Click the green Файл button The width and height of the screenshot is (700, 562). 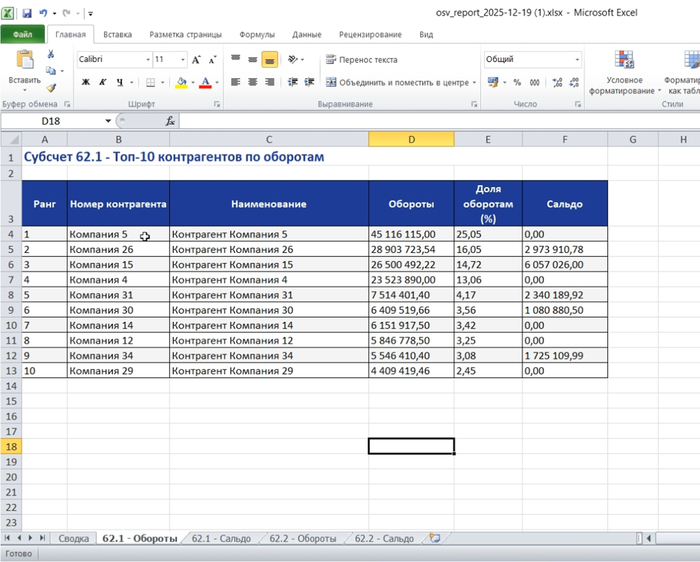[x=23, y=34]
